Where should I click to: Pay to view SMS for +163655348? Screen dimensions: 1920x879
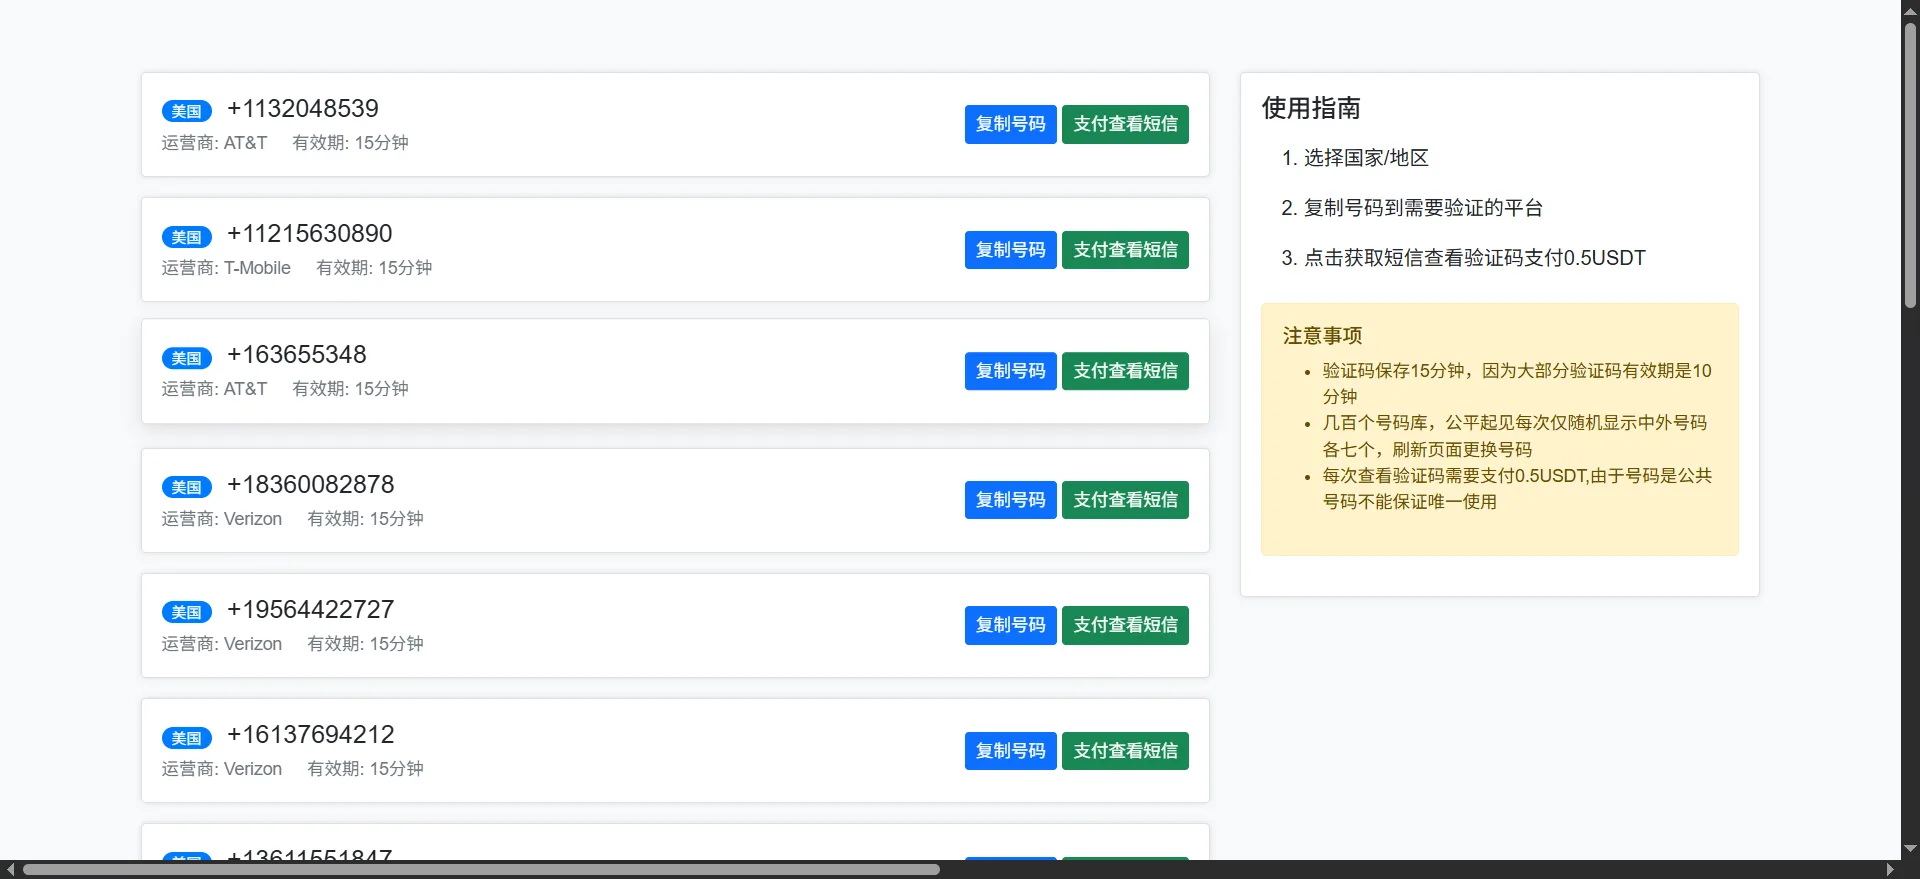pos(1125,371)
